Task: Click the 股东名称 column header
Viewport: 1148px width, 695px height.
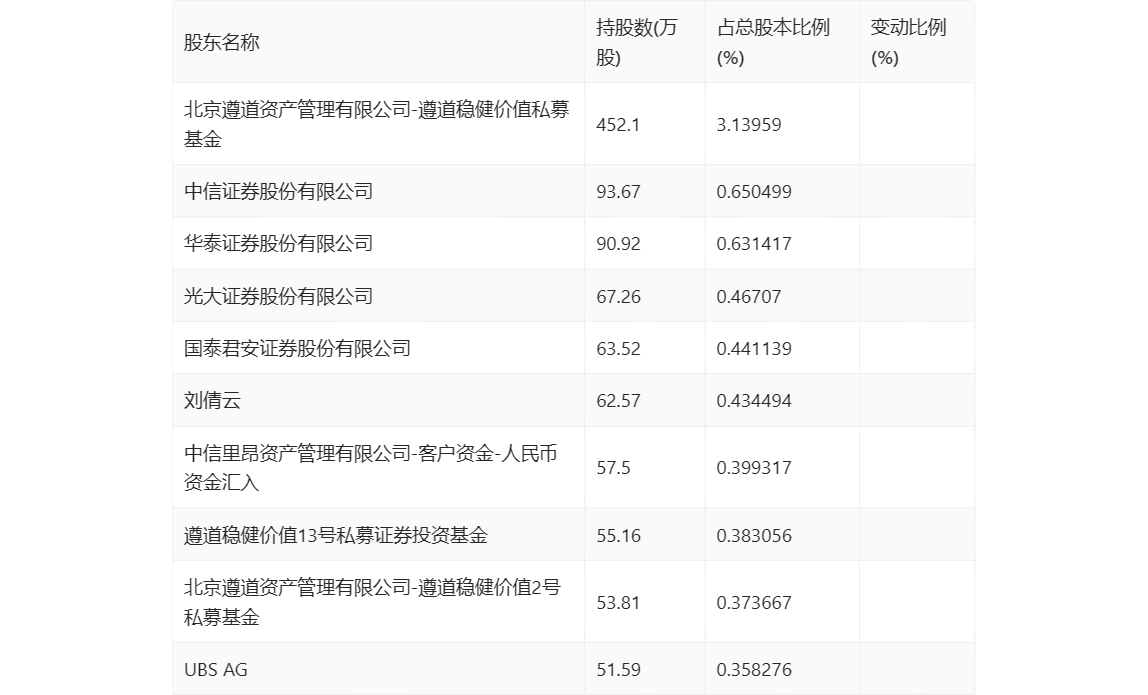Action: pos(222,42)
